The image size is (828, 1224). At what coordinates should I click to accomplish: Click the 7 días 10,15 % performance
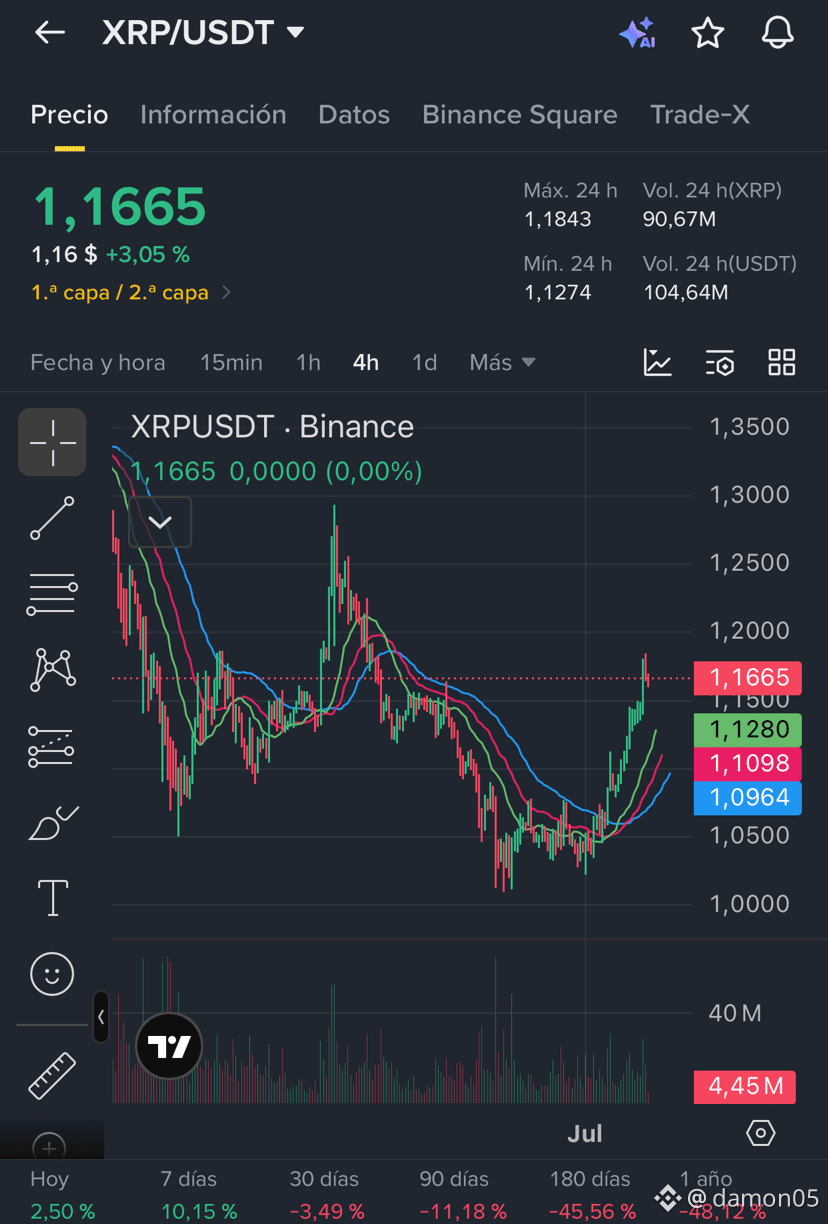coord(198,1195)
